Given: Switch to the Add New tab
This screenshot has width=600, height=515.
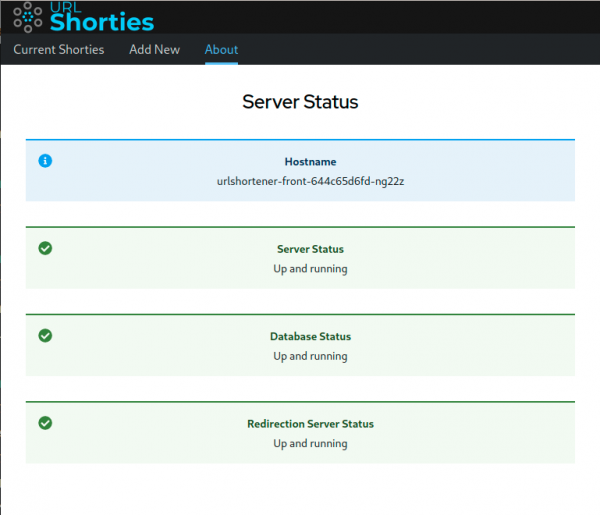Looking at the screenshot, I should pyautogui.click(x=154, y=49).
